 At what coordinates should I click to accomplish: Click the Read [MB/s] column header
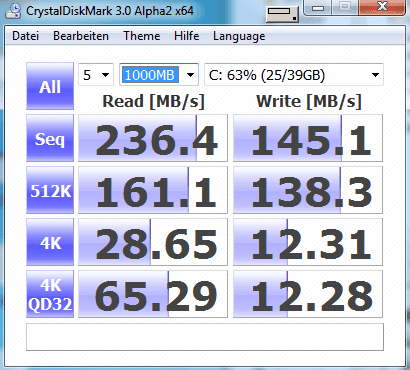pyautogui.click(x=153, y=101)
